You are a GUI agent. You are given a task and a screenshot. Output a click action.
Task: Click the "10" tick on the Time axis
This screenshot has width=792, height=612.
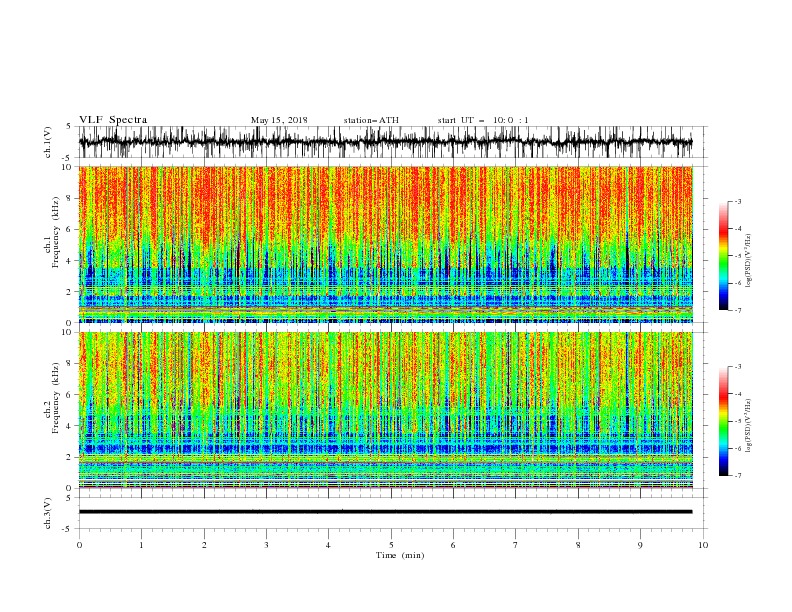[x=703, y=545]
